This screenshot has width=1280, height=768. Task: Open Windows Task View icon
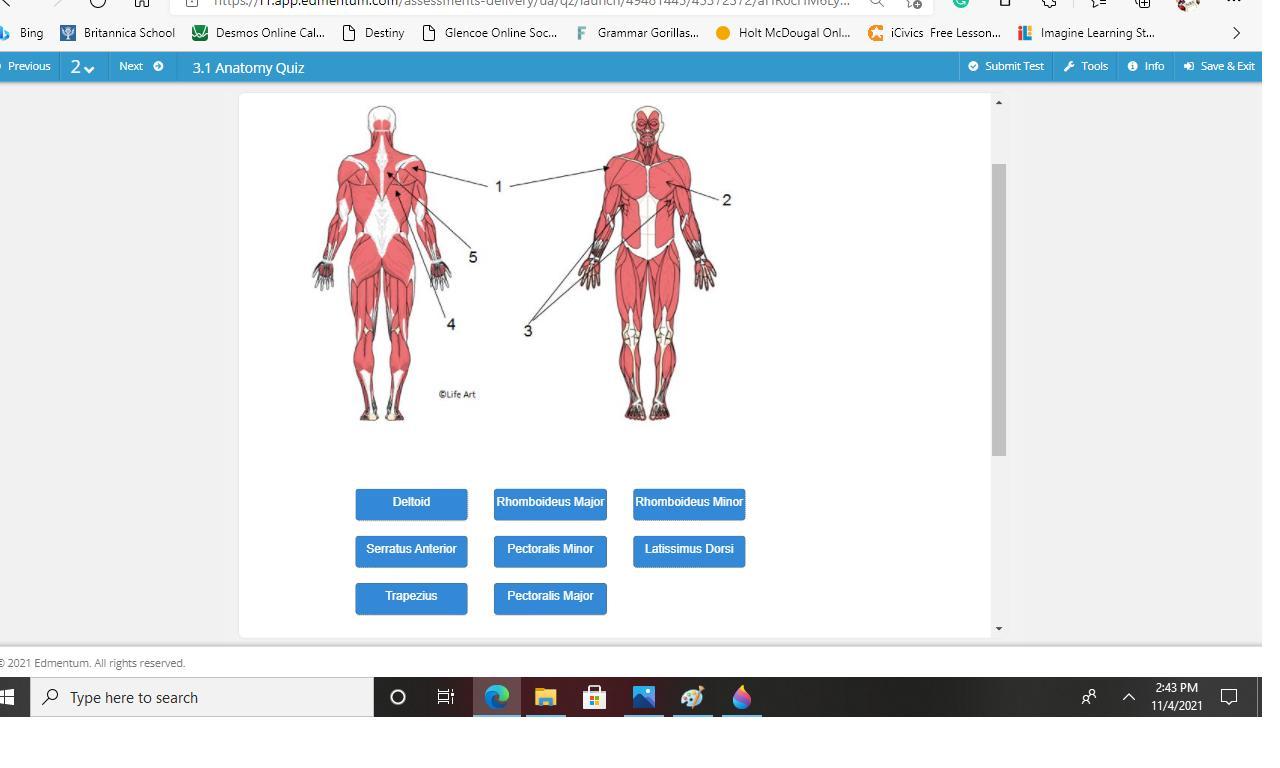[446, 697]
